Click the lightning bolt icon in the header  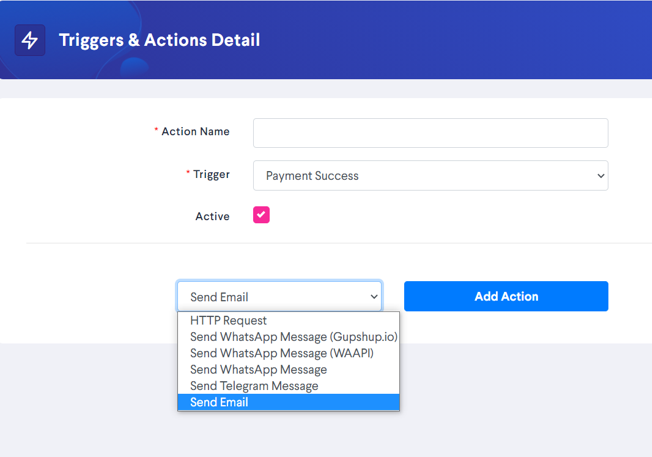pos(30,40)
